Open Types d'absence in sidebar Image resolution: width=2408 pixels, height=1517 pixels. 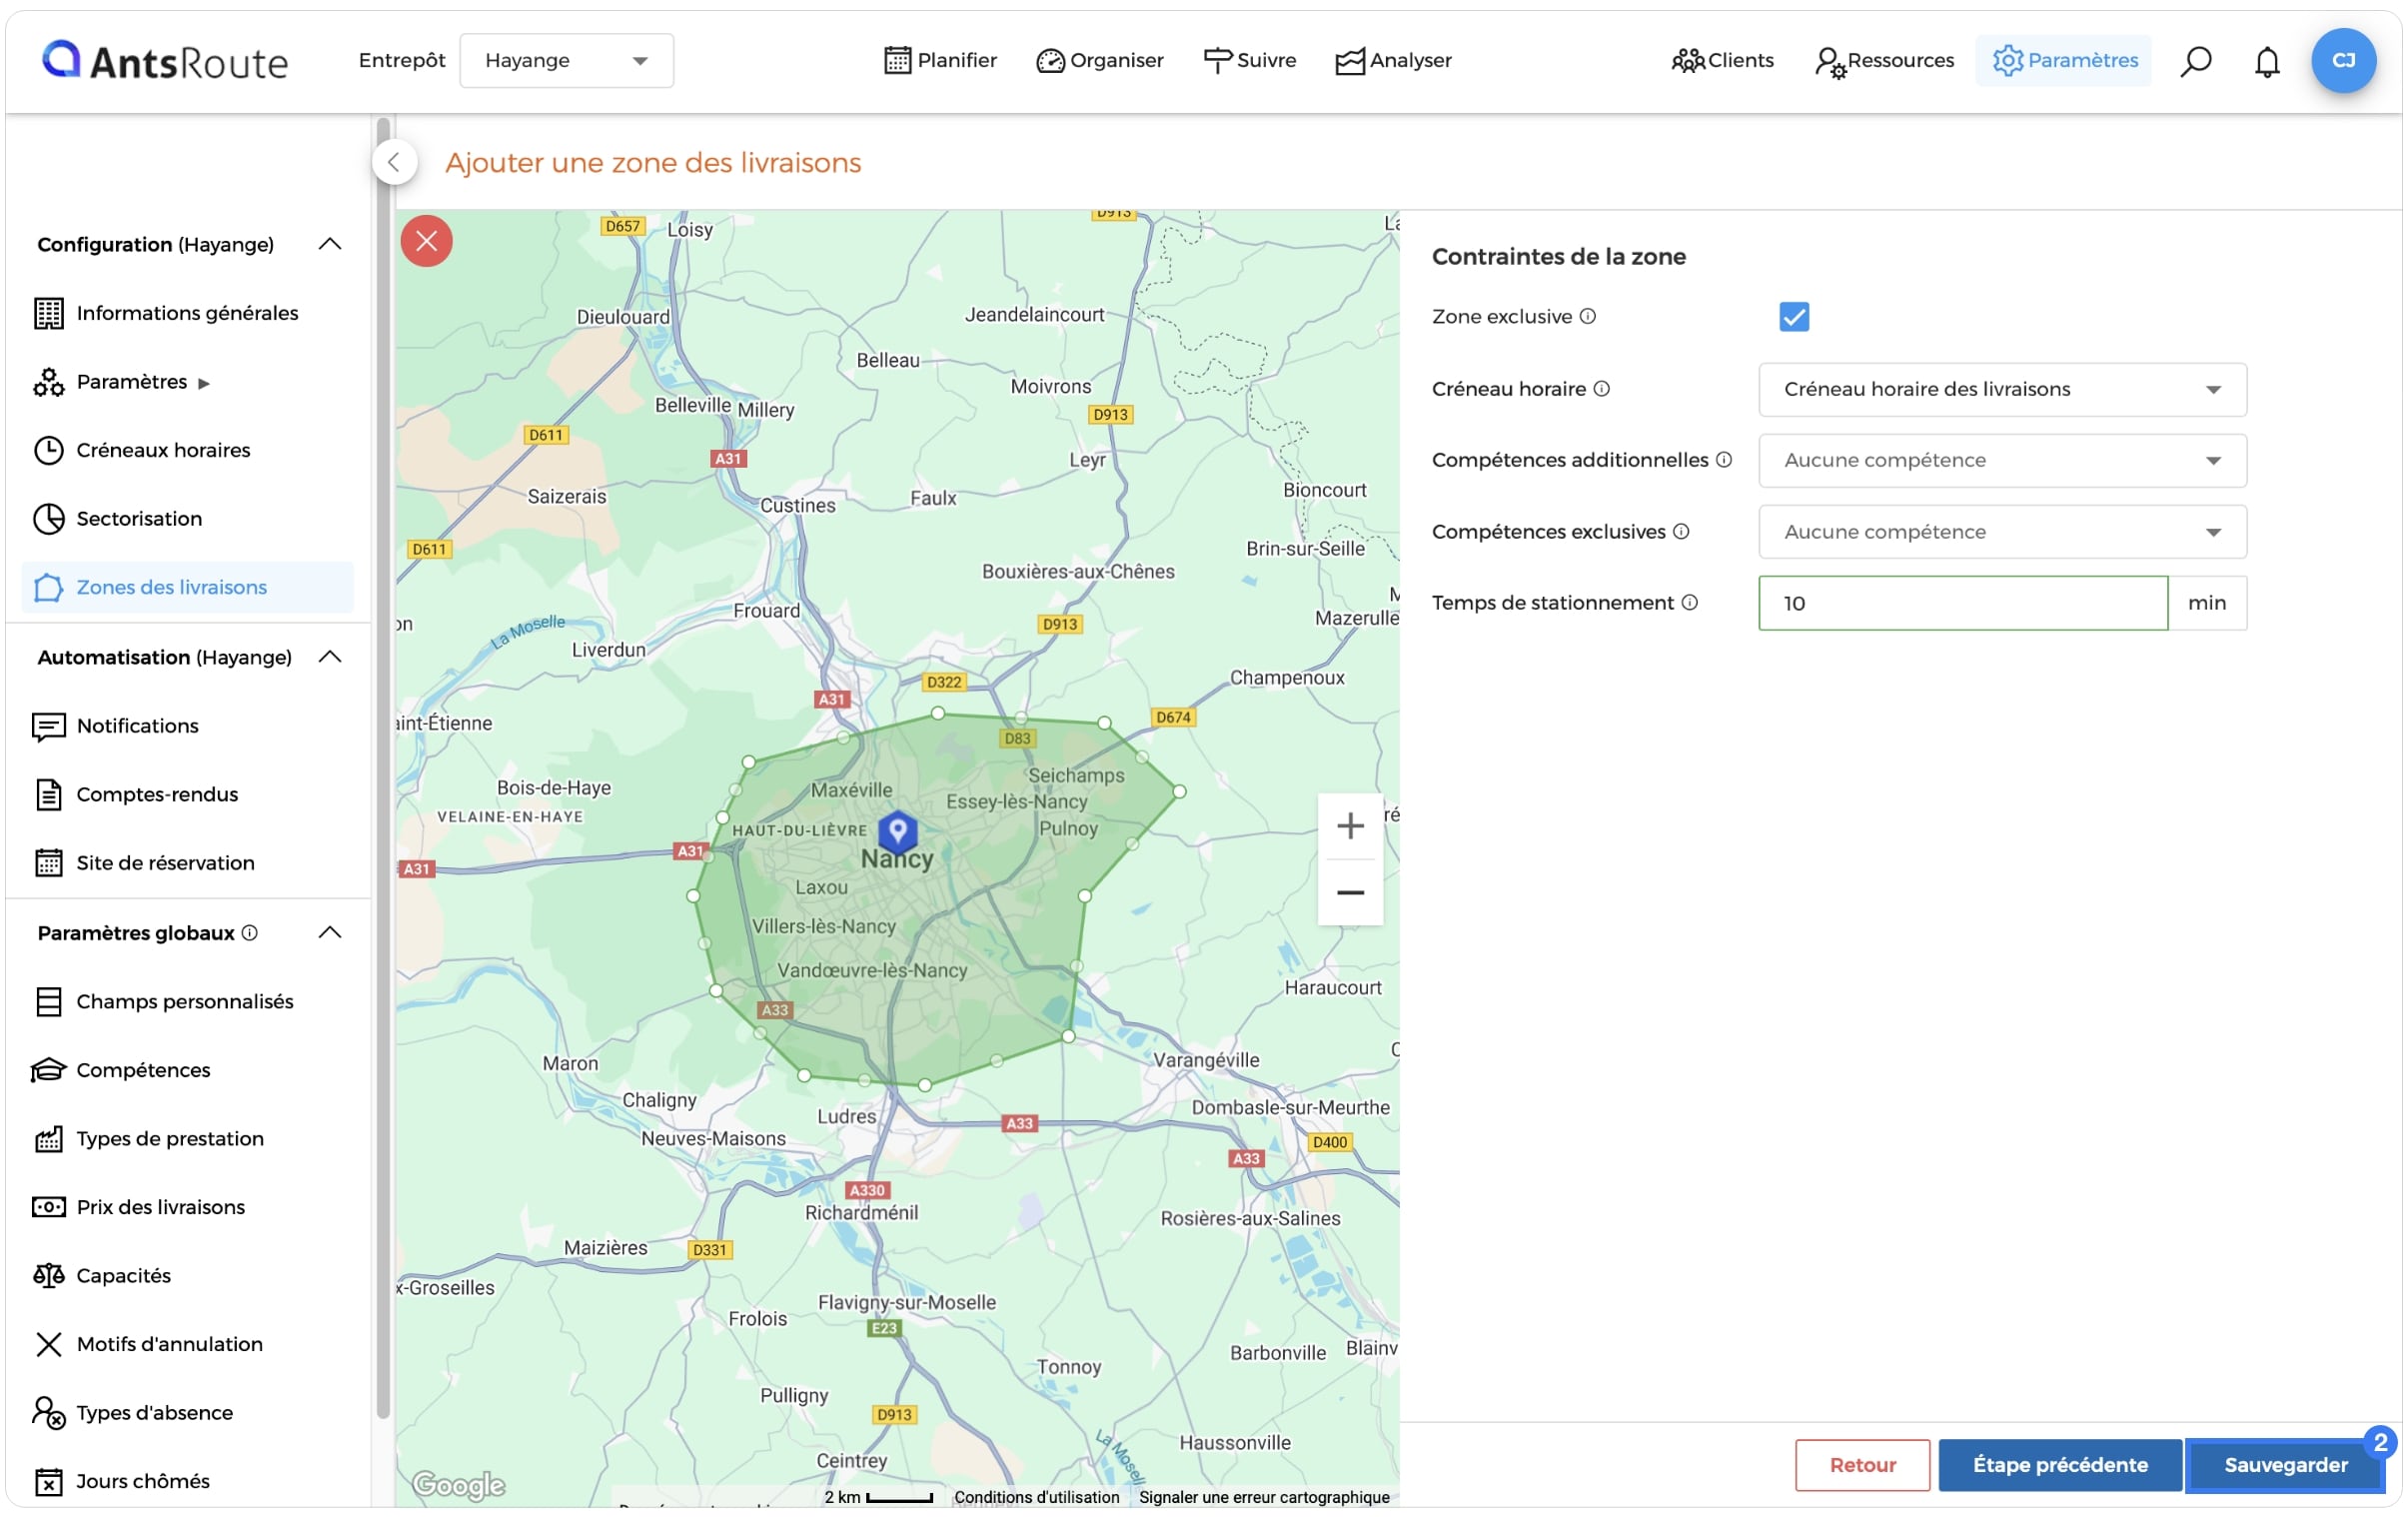click(x=187, y=1414)
